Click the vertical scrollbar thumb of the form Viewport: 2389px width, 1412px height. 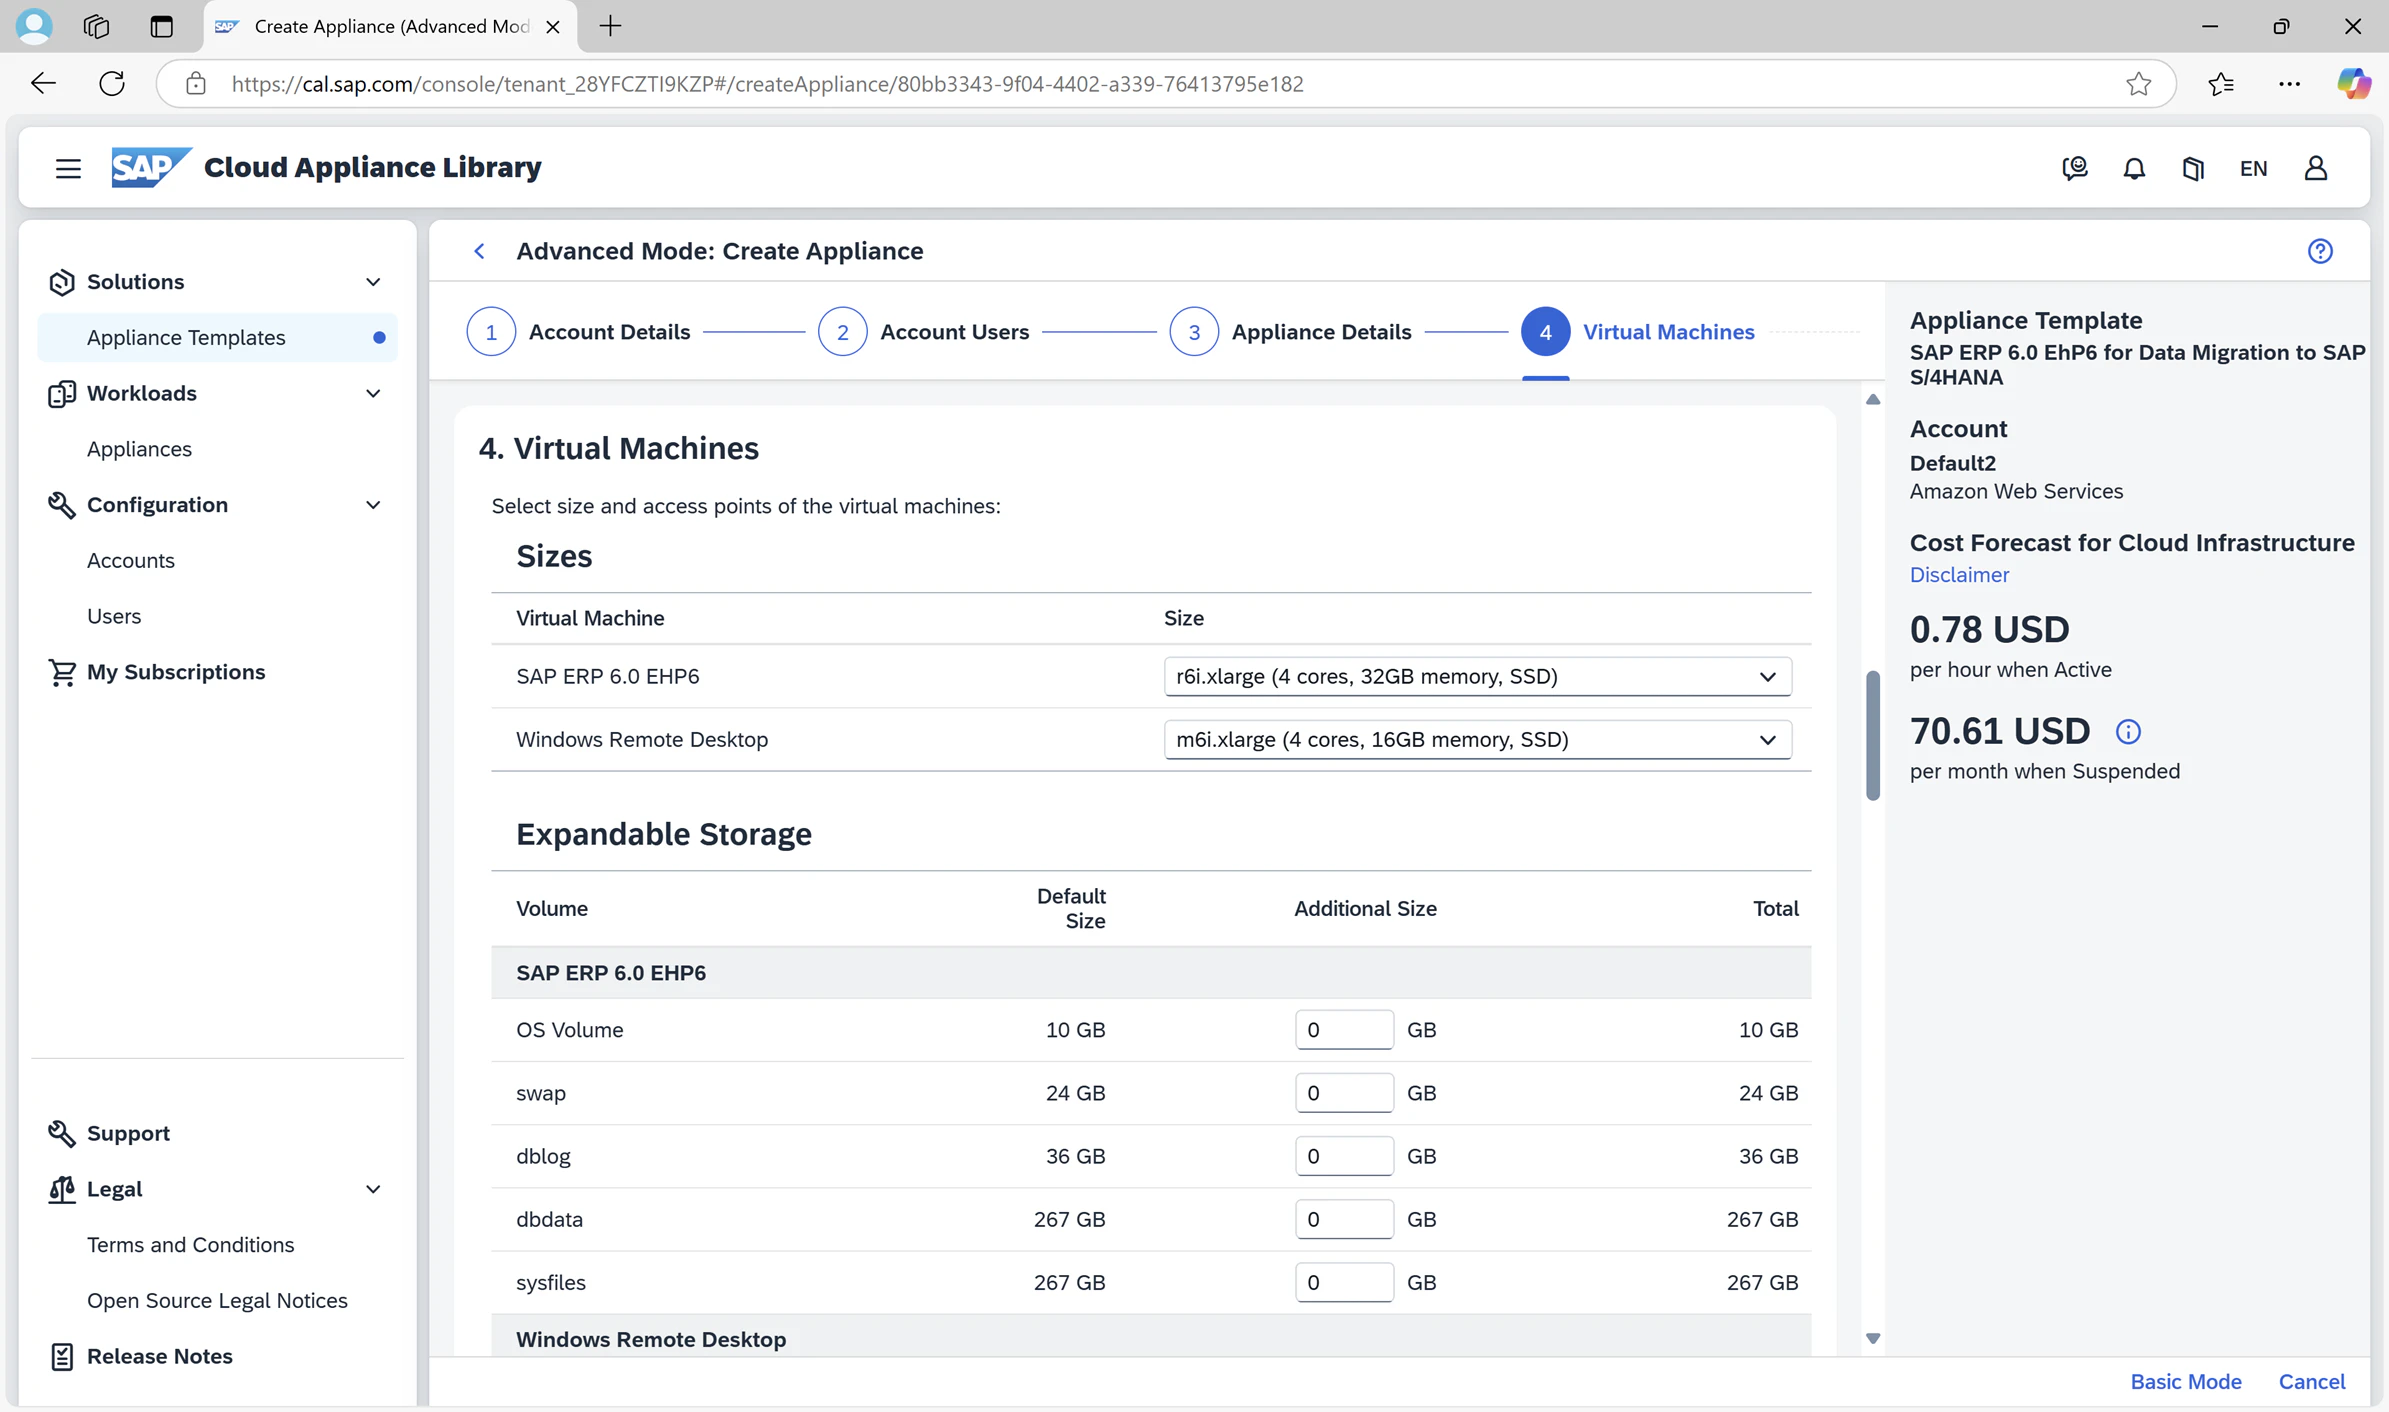click(1873, 735)
